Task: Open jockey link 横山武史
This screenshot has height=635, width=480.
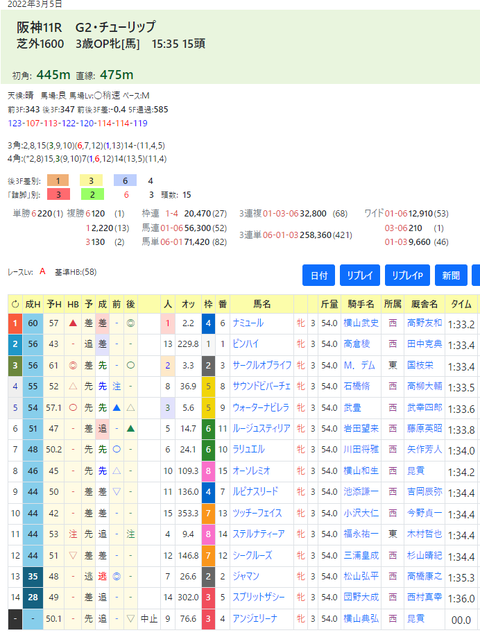Action: click(x=361, y=323)
